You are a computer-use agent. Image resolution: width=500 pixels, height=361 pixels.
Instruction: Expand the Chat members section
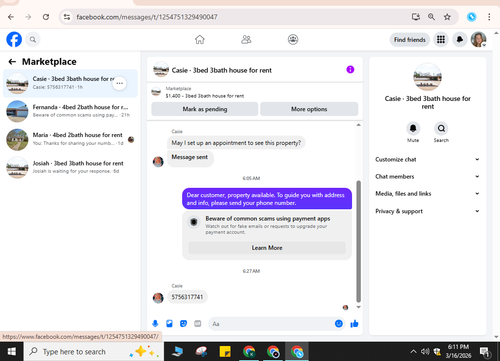tap(427, 176)
